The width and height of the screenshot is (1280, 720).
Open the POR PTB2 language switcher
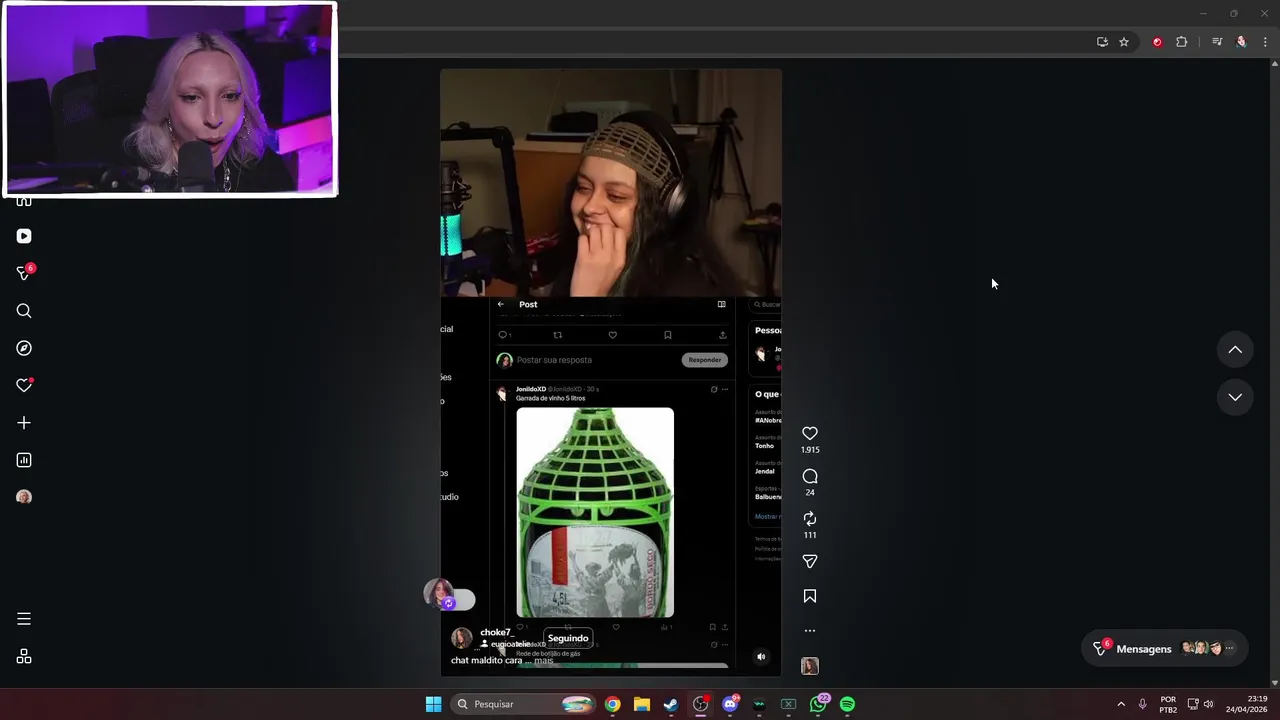point(1168,704)
